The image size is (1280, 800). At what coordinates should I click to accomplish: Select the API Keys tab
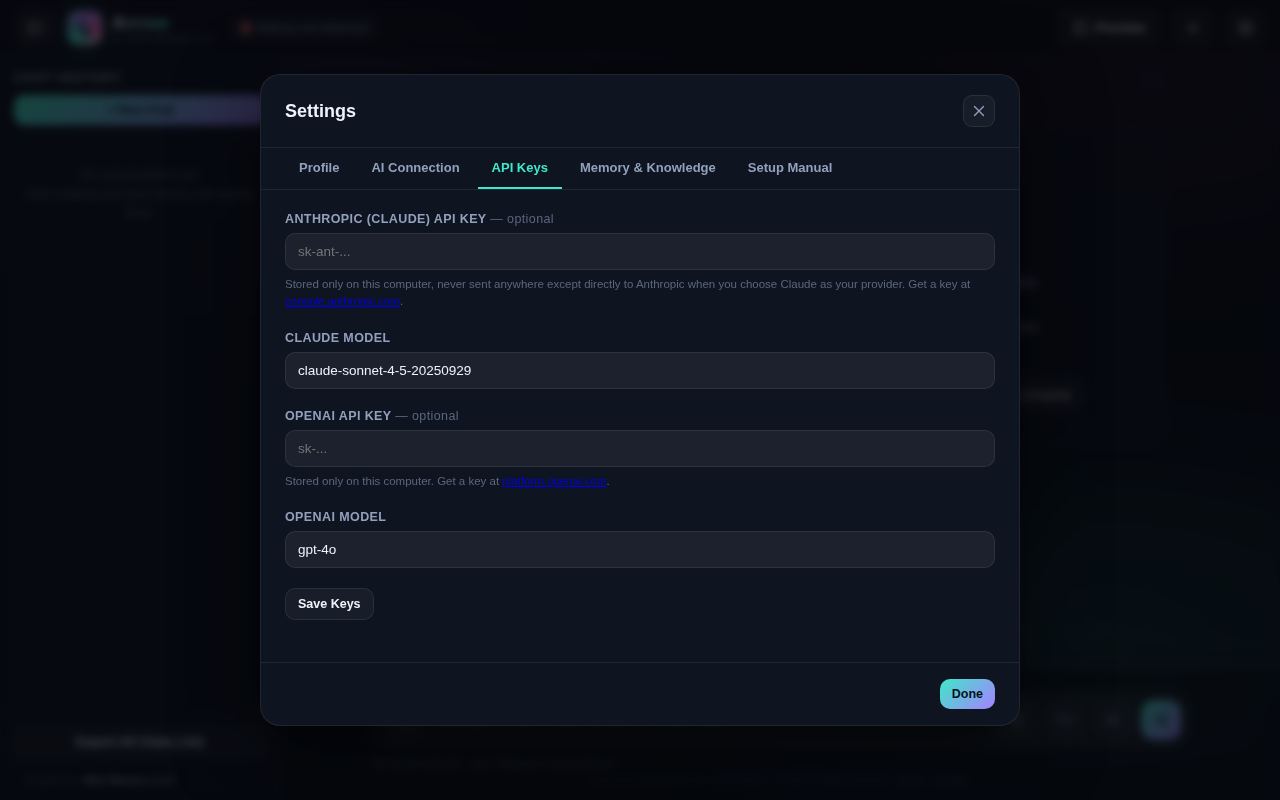point(520,168)
